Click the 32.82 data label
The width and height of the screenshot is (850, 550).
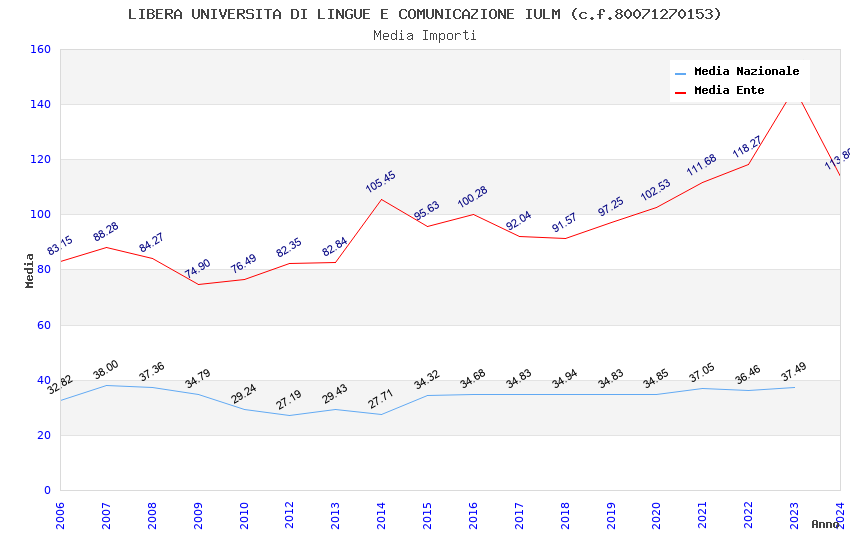60,385
